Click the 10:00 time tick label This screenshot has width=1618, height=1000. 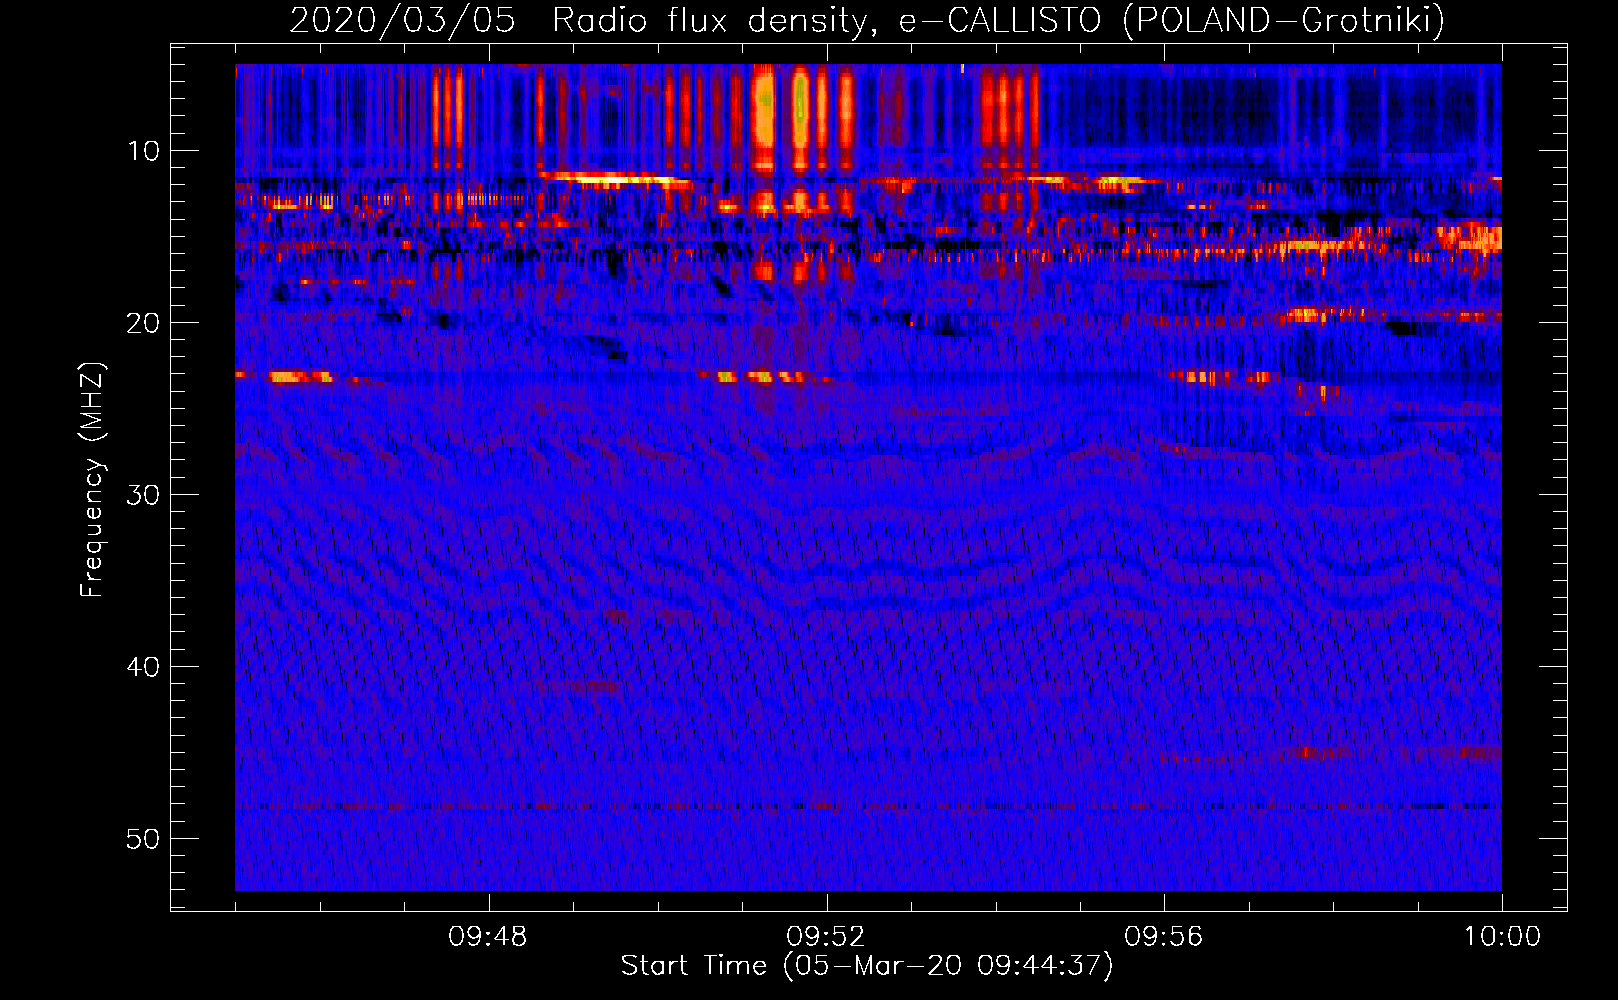(1502, 937)
